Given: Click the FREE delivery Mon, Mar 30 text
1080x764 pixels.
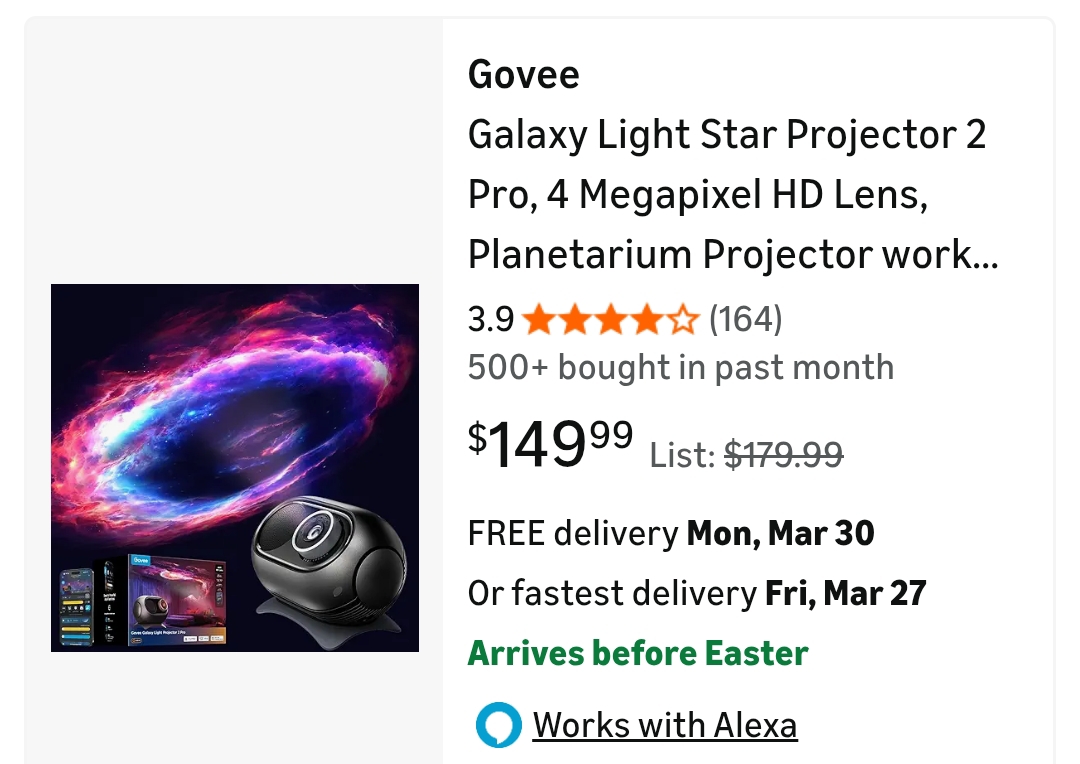Looking at the screenshot, I should [670, 533].
